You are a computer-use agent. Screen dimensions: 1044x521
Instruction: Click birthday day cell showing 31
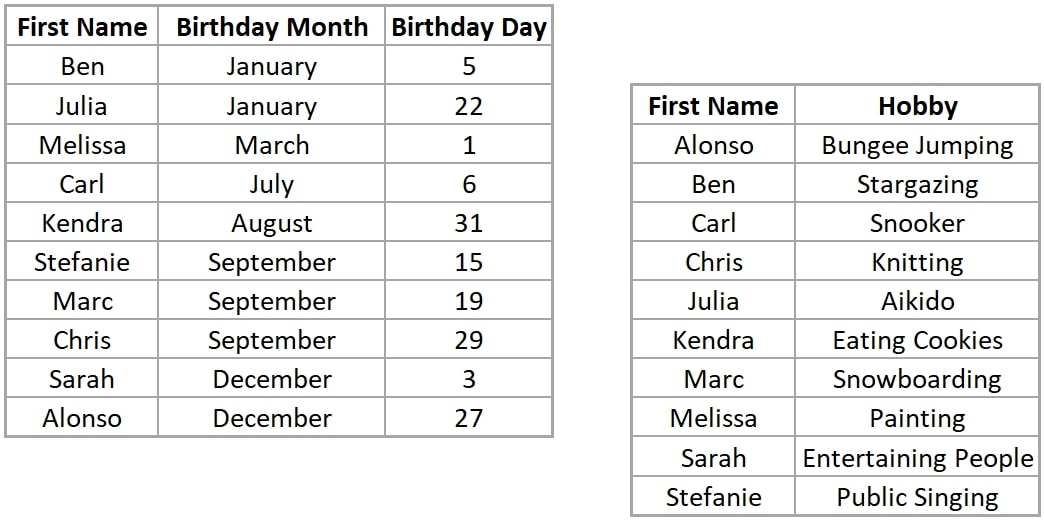tap(469, 223)
